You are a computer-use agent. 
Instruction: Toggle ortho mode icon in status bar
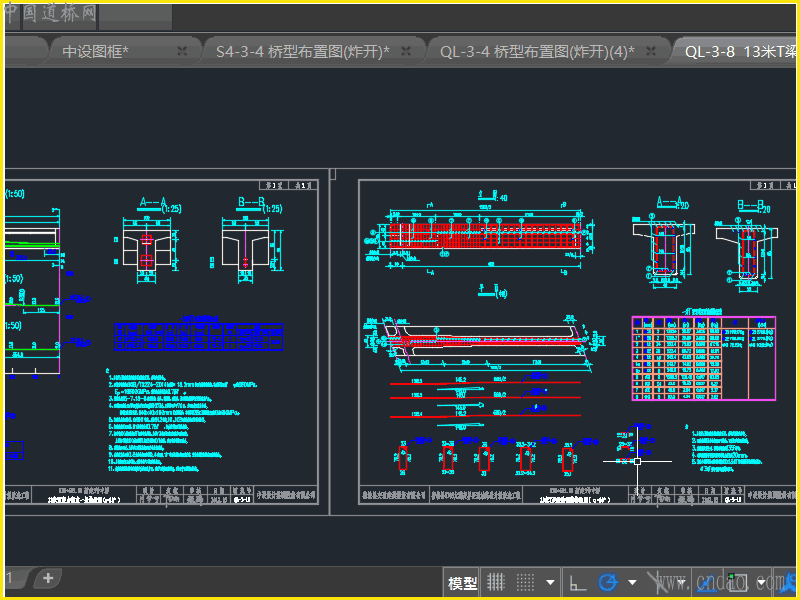[578, 582]
